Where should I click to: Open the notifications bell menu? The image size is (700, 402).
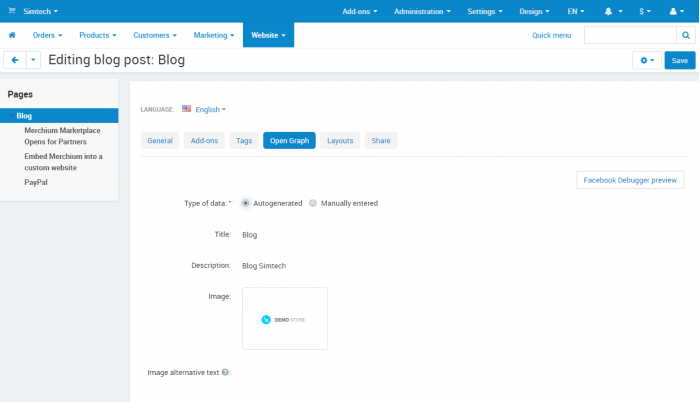click(613, 11)
